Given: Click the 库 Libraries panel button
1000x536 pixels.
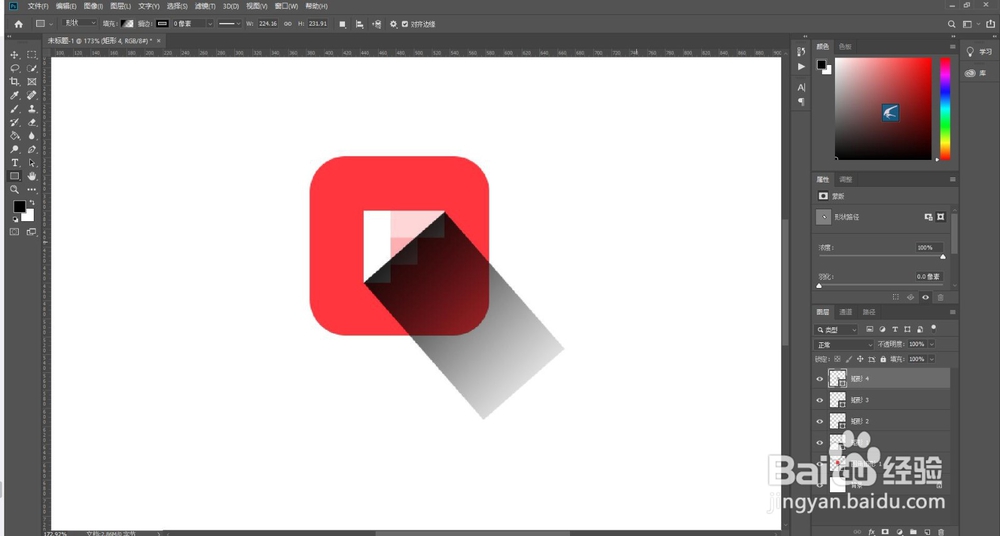Looking at the screenshot, I should [x=976, y=73].
